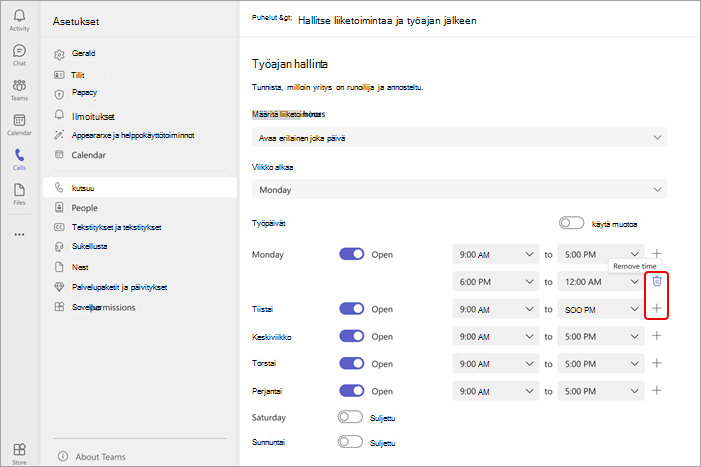Viewport: 701px width, 467px height.
Task: Toggle Monday open switch
Action: coord(351,254)
